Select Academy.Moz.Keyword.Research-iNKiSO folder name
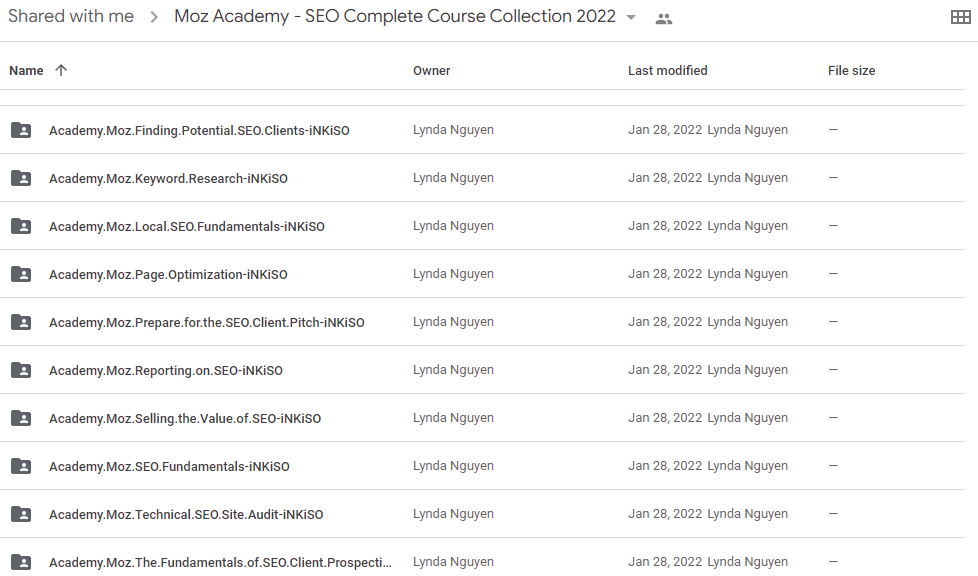 tap(168, 178)
